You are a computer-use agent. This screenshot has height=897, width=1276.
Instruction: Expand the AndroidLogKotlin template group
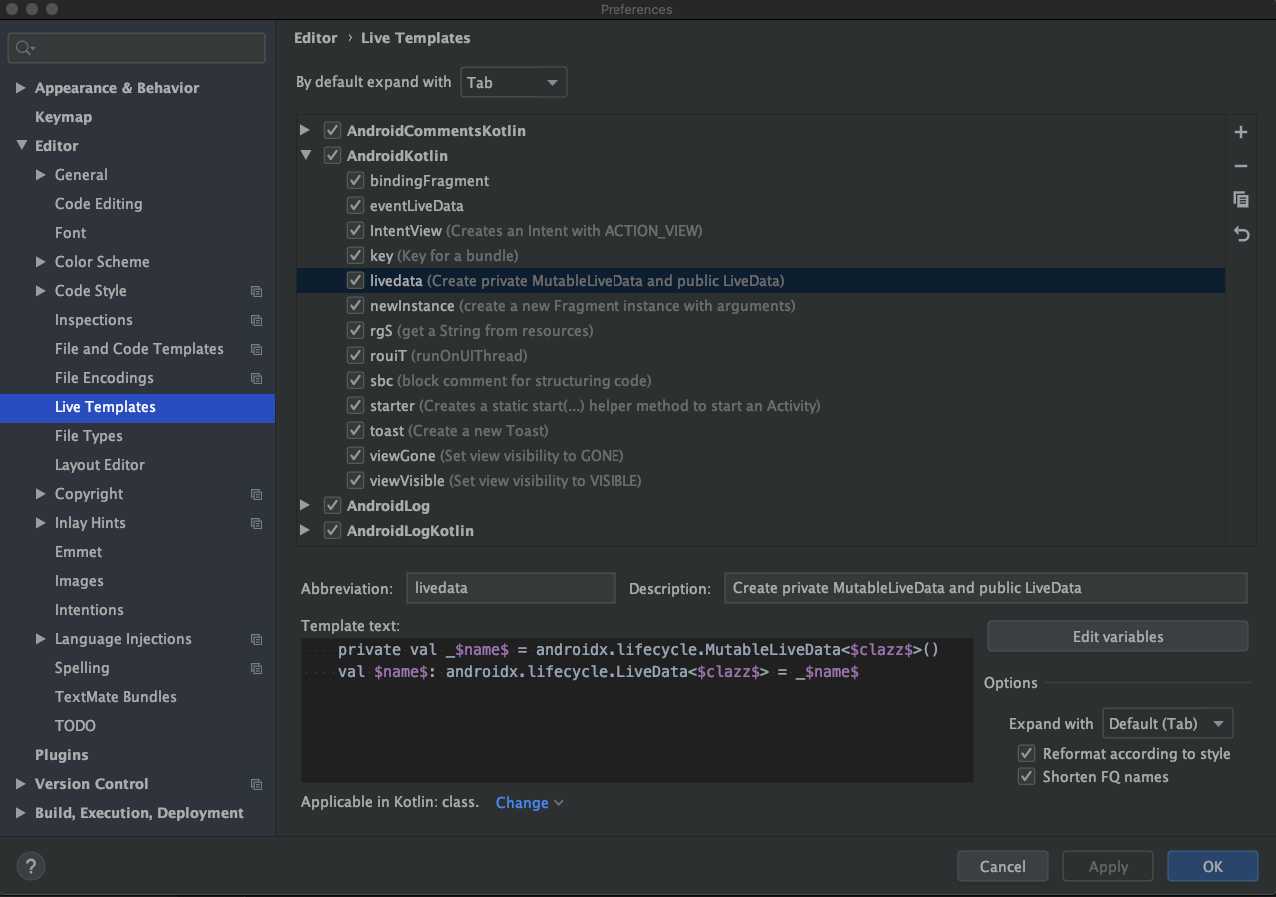pyautogui.click(x=305, y=531)
